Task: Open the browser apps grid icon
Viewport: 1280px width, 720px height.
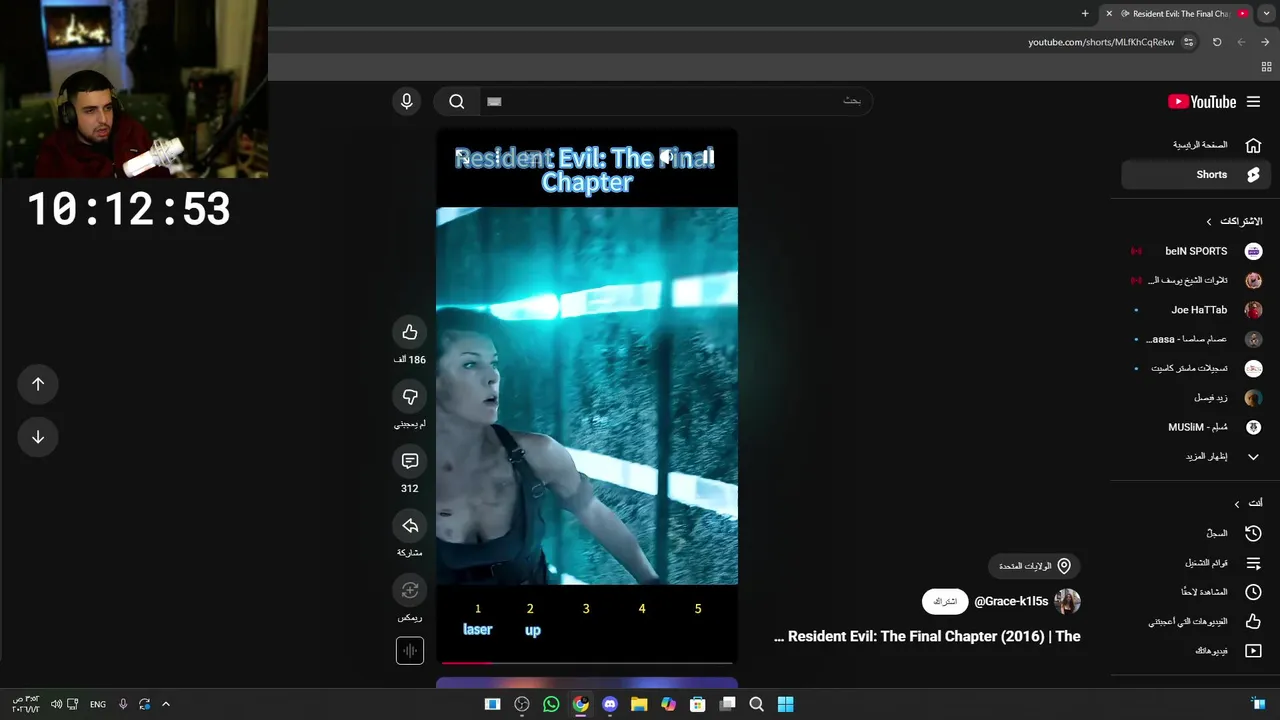Action: pos(1266,67)
